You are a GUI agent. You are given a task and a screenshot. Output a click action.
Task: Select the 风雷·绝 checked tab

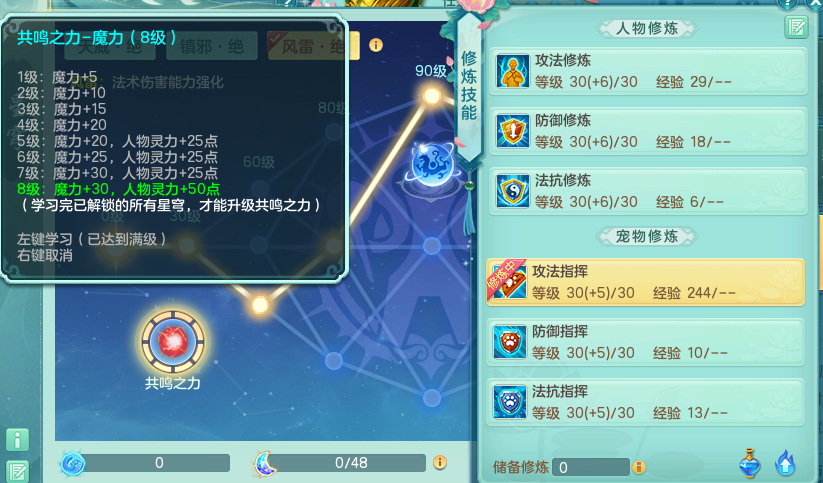tap(313, 46)
